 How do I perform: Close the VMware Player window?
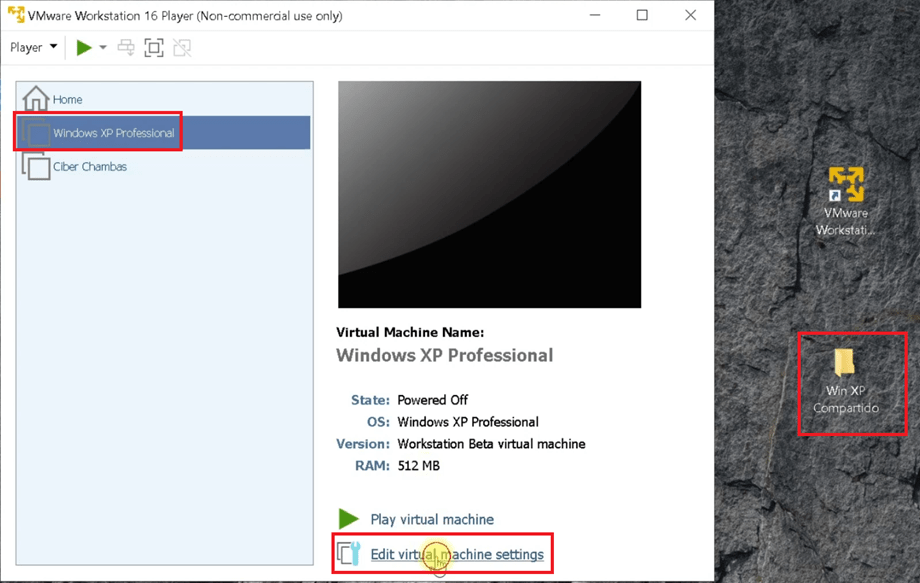tap(691, 15)
